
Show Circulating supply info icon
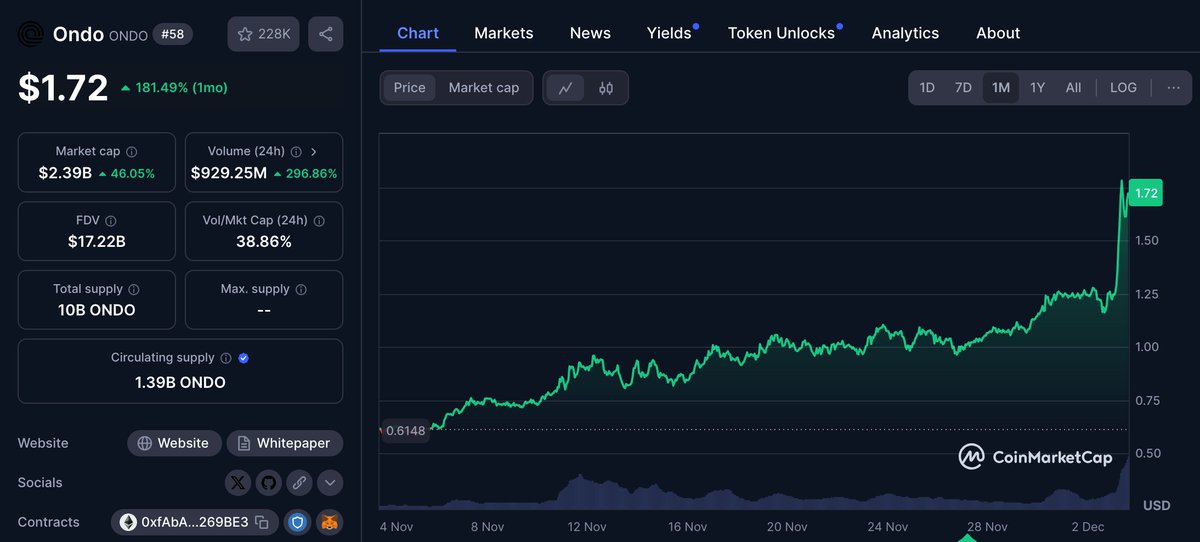226,358
